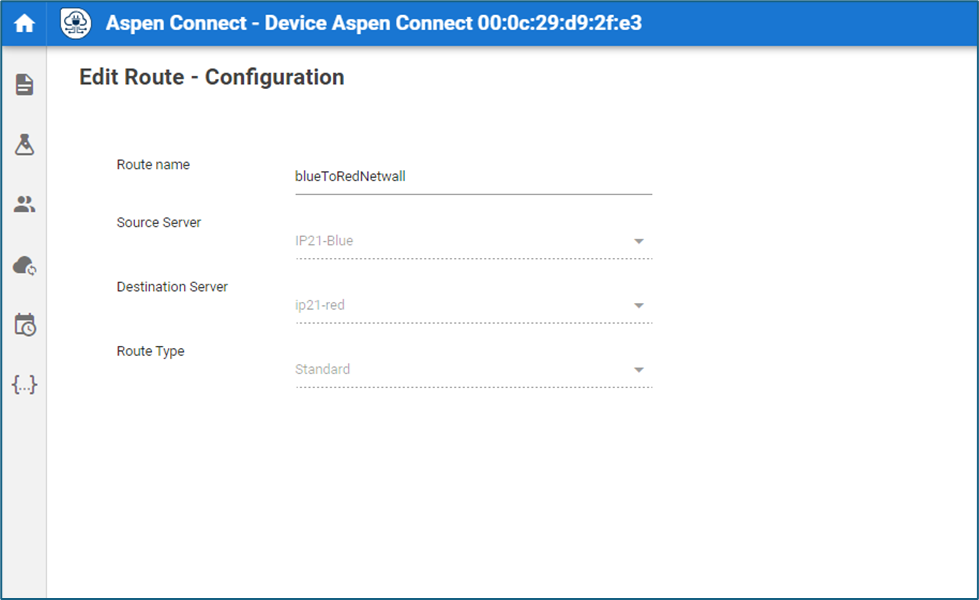Click the blueToRedNetwall route name field
The height and width of the screenshot is (600, 979).
(473, 177)
